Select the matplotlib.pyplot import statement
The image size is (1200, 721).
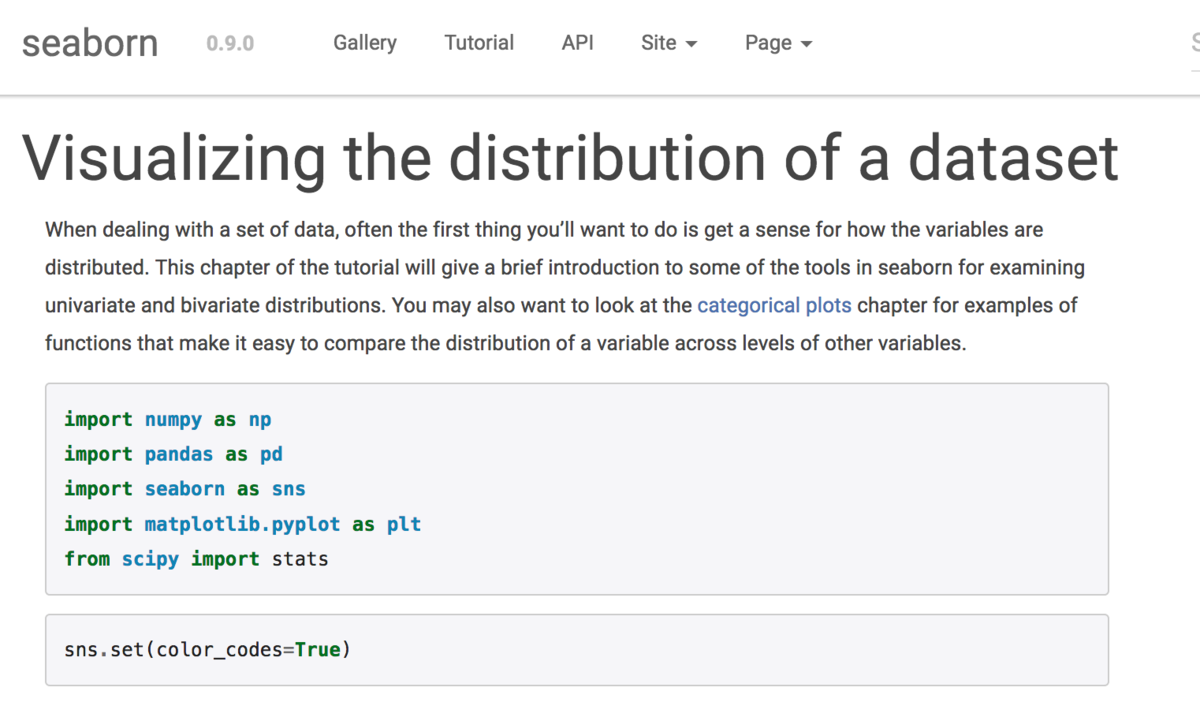pos(240,523)
